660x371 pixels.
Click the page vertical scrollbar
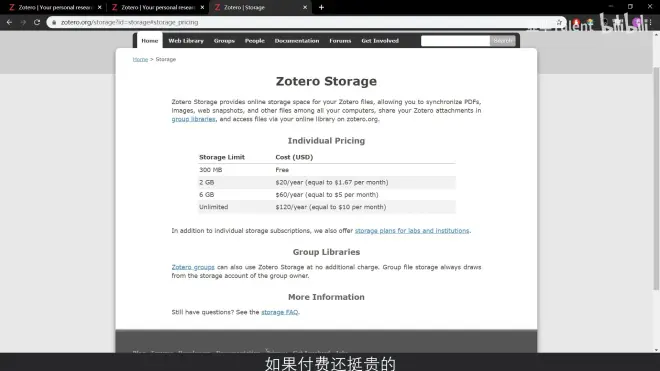(656, 178)
